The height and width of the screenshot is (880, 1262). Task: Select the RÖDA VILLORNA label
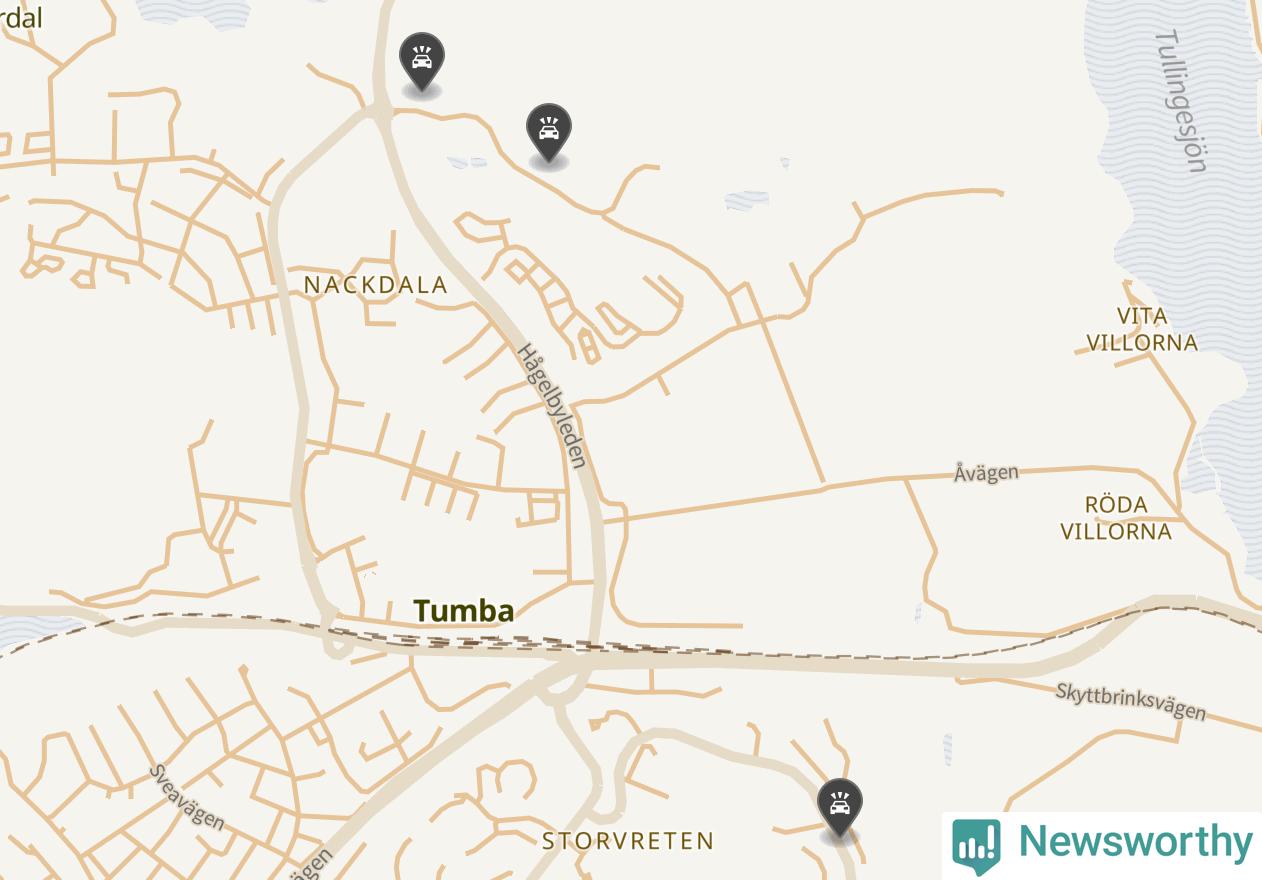click(1116, 517)
